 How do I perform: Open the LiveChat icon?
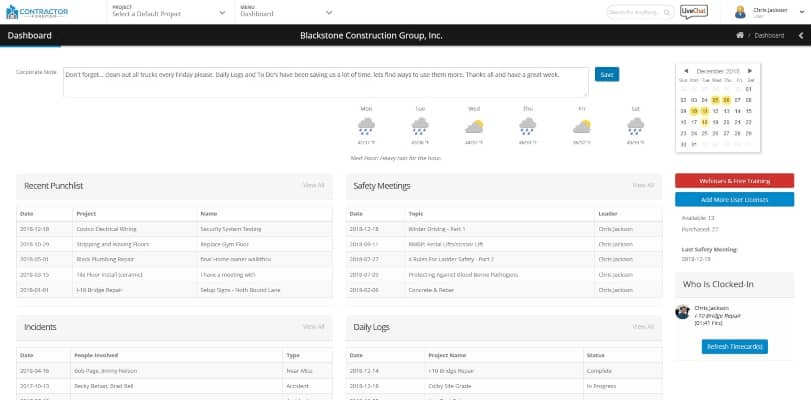coord(694,12)
